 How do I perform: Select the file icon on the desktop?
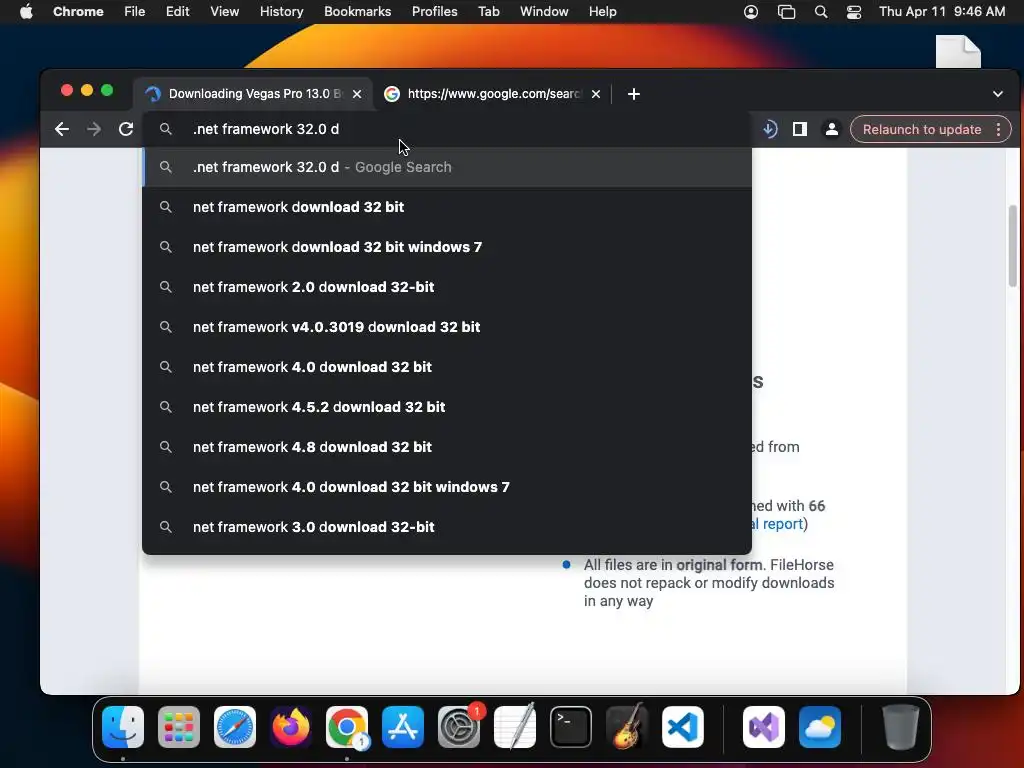pos(958,51)
